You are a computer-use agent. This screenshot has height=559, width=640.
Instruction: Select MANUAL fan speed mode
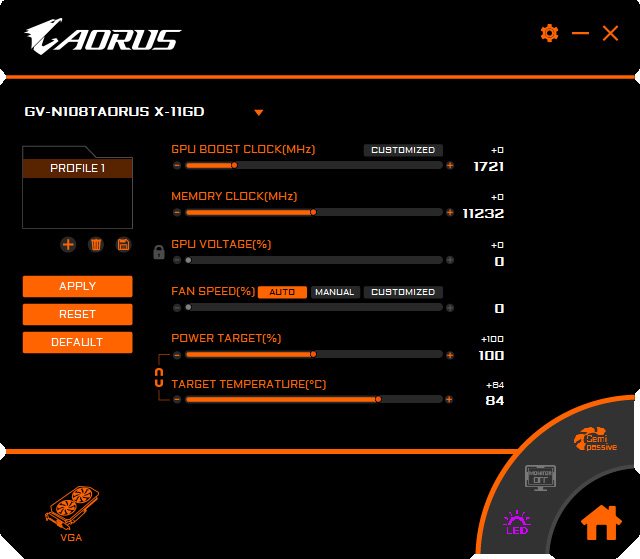(335, 292)
